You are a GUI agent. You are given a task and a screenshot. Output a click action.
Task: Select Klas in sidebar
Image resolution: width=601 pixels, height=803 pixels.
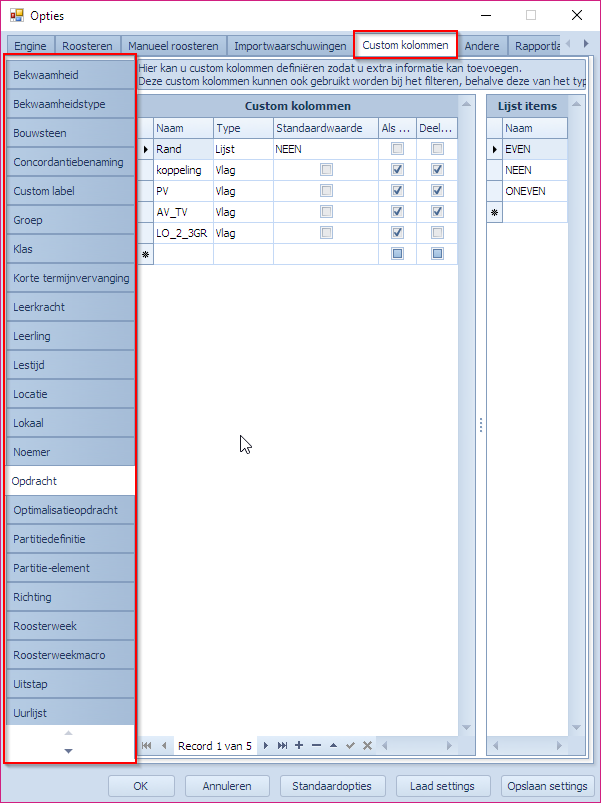tap(71, 249)
